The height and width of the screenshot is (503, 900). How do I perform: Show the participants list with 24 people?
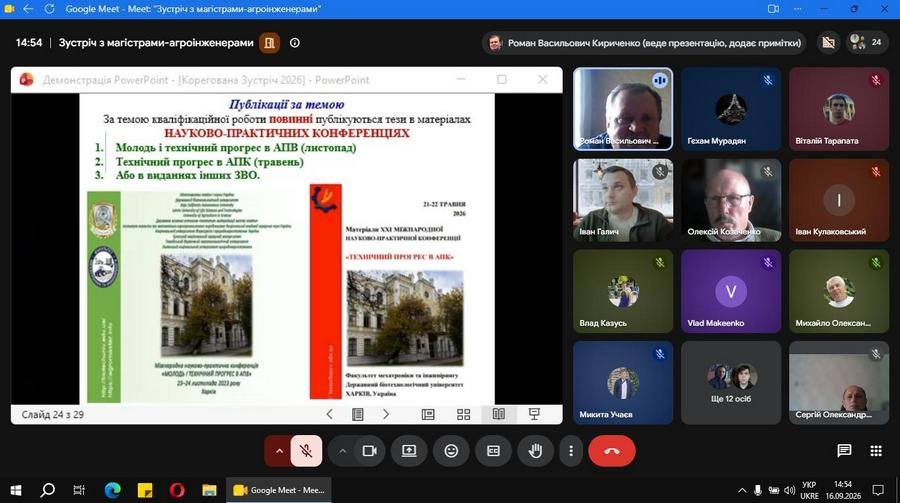(866, 42)
